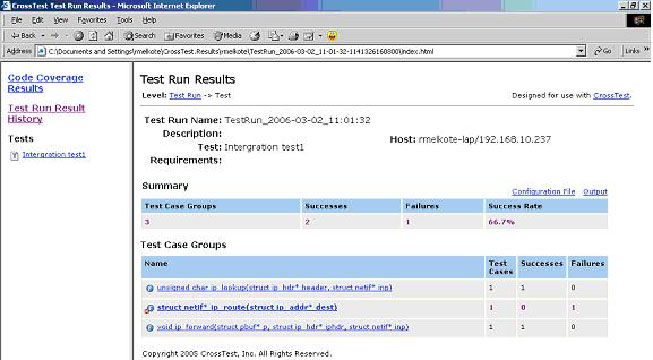This screenshot has height=360, width=653.
Task: Open the Help menu
Action: 149,20
